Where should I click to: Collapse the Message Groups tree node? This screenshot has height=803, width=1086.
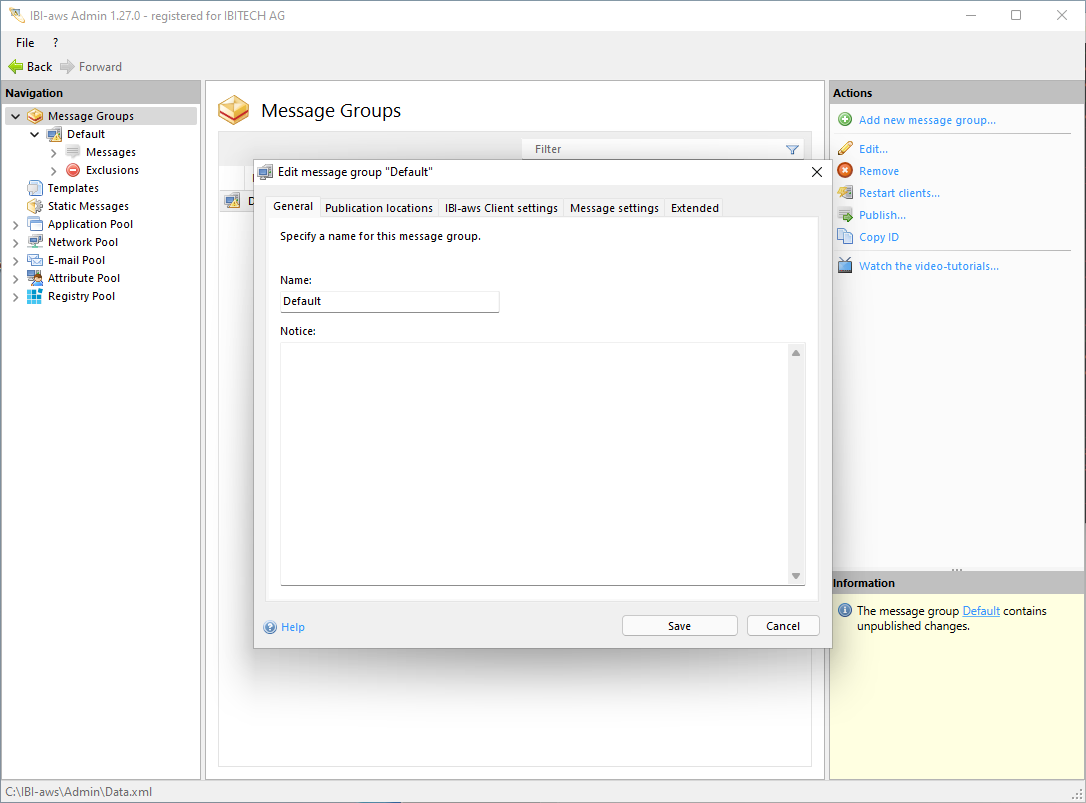(15, 116)
